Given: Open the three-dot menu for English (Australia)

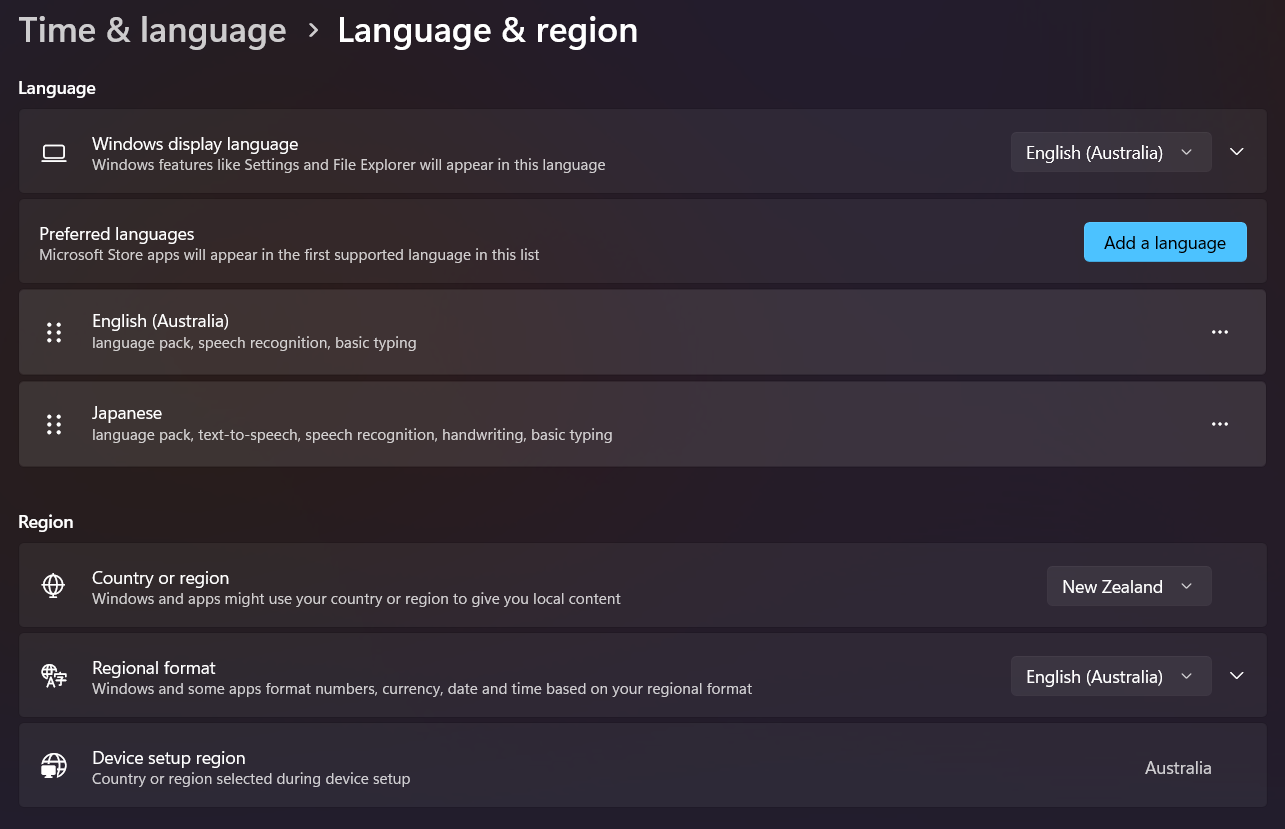Looking at the screenshot, I should point(1219,332).
